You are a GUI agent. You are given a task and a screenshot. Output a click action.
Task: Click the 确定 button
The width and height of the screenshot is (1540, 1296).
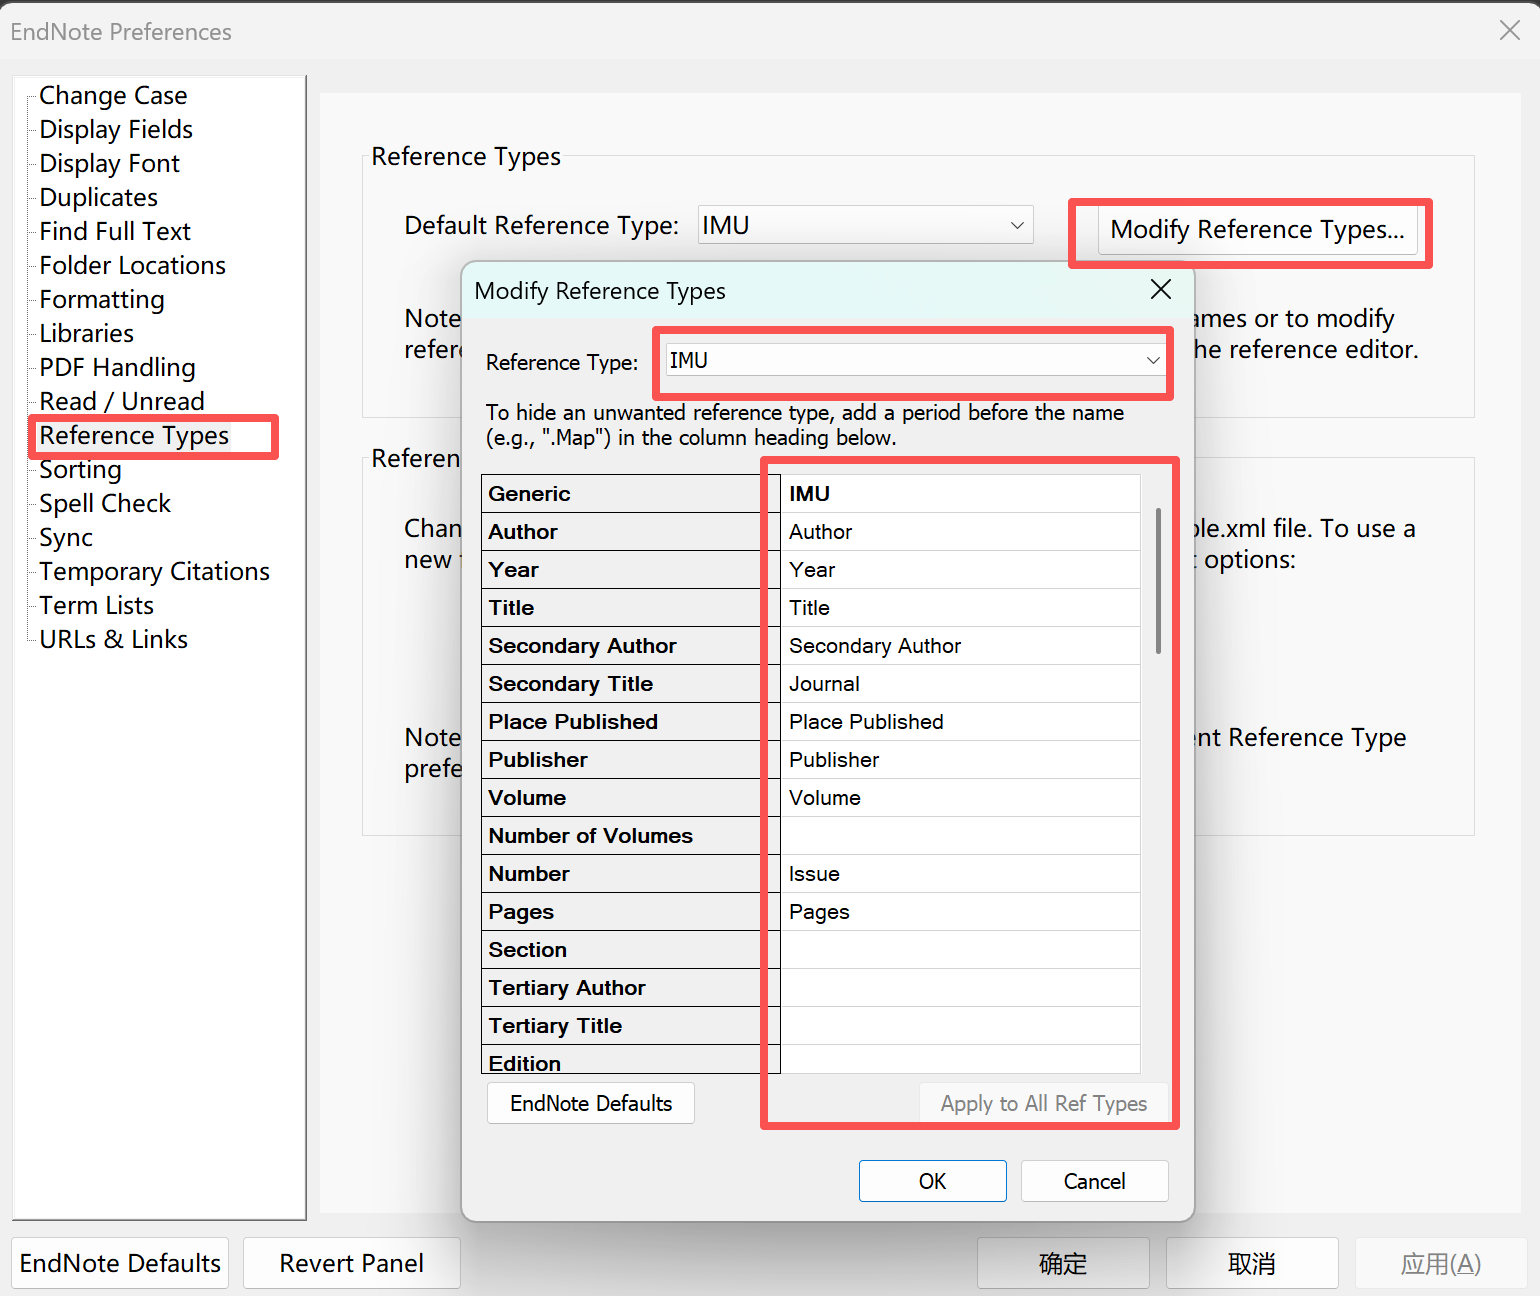click(1063, 1263)
